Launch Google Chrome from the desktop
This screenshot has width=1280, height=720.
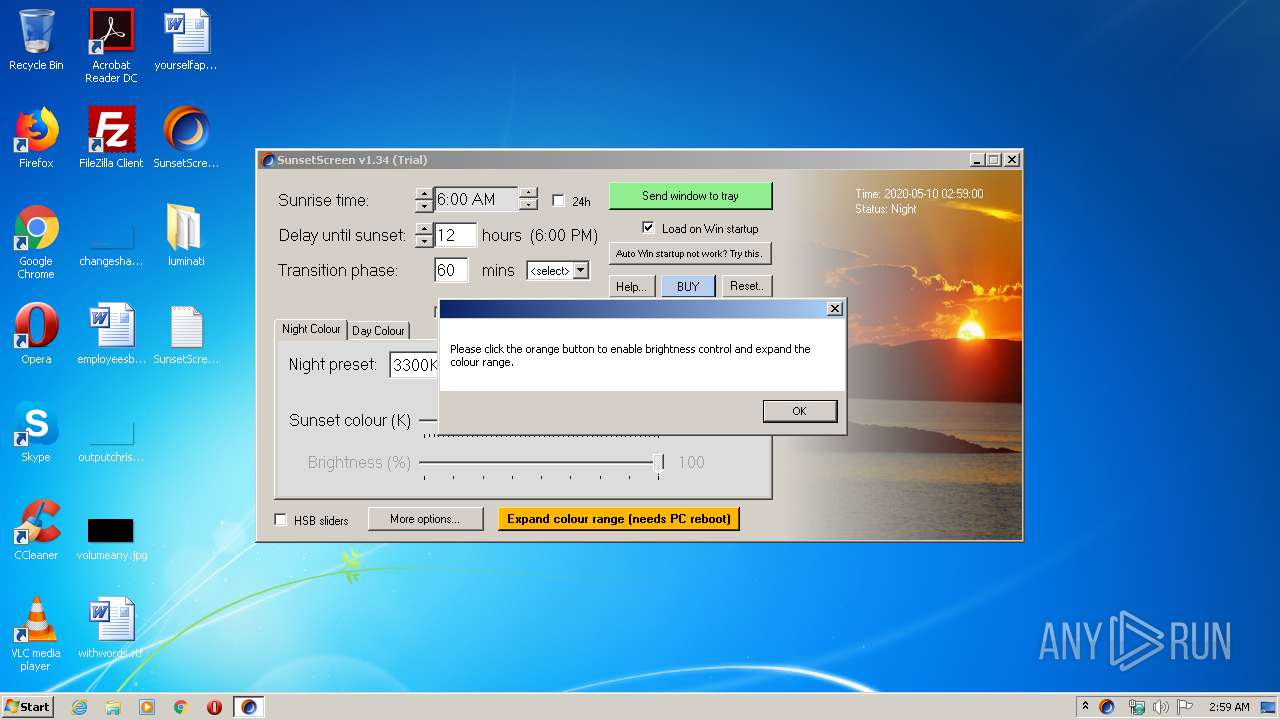[x=36, y=241]
